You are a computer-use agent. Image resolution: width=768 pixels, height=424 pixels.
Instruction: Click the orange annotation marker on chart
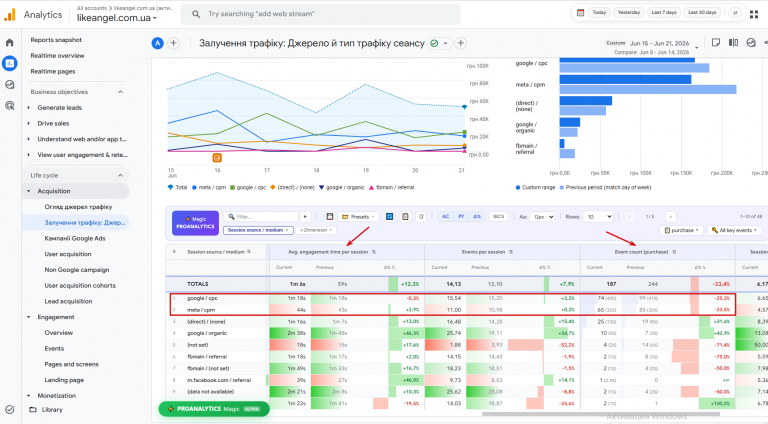[217, 158]
